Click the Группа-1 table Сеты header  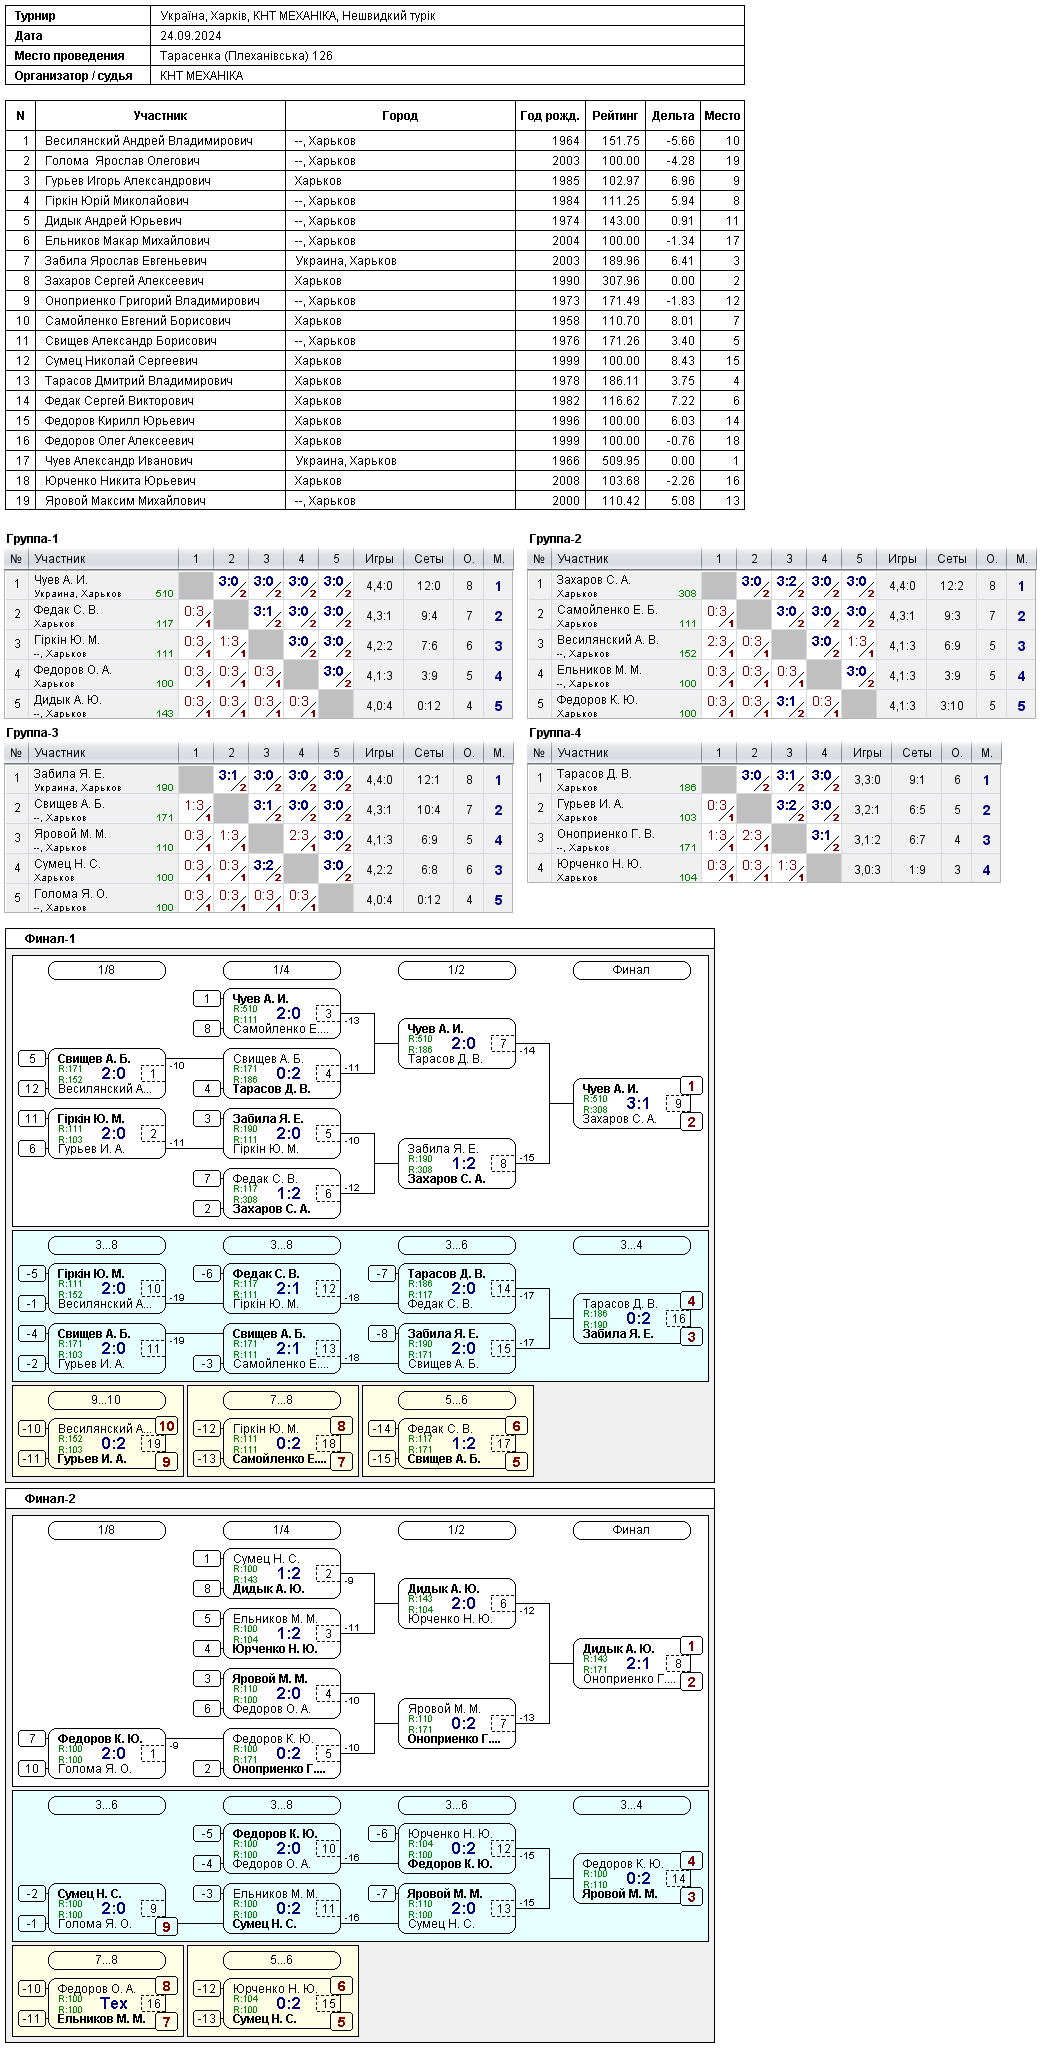[x=429, y=559]
